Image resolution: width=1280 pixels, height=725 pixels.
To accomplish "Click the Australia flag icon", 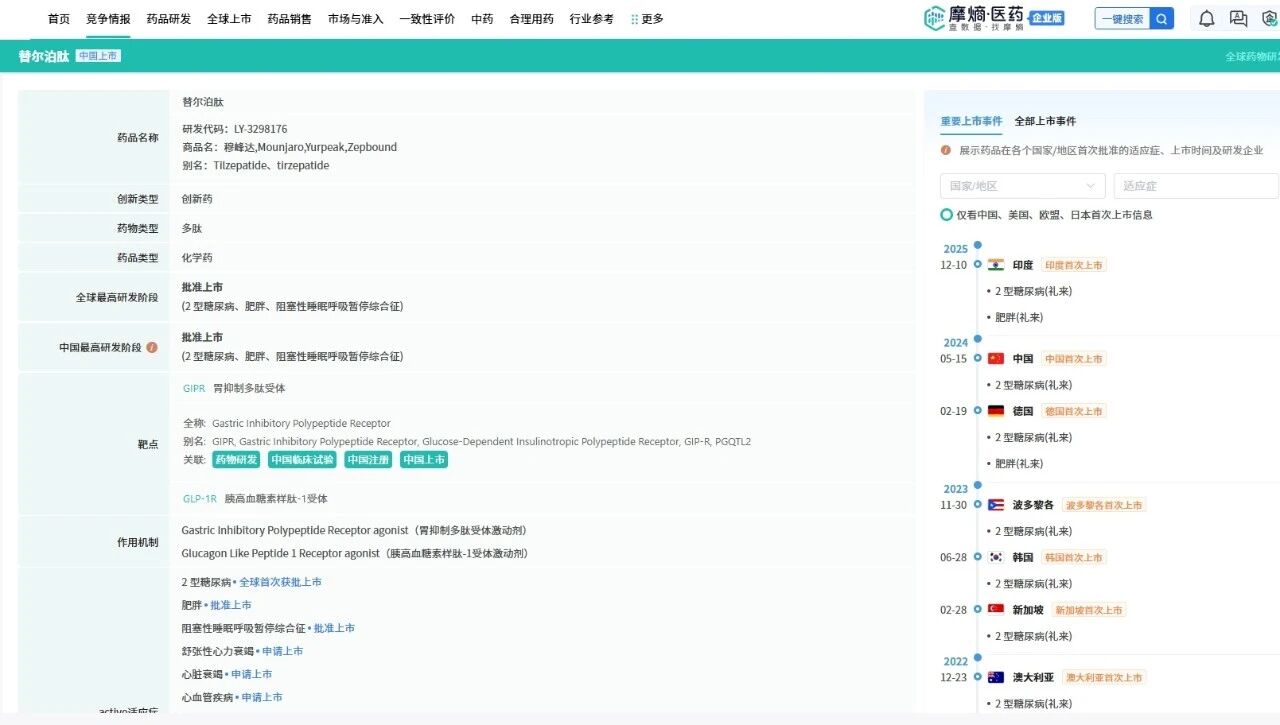I will tap(996, 677).
